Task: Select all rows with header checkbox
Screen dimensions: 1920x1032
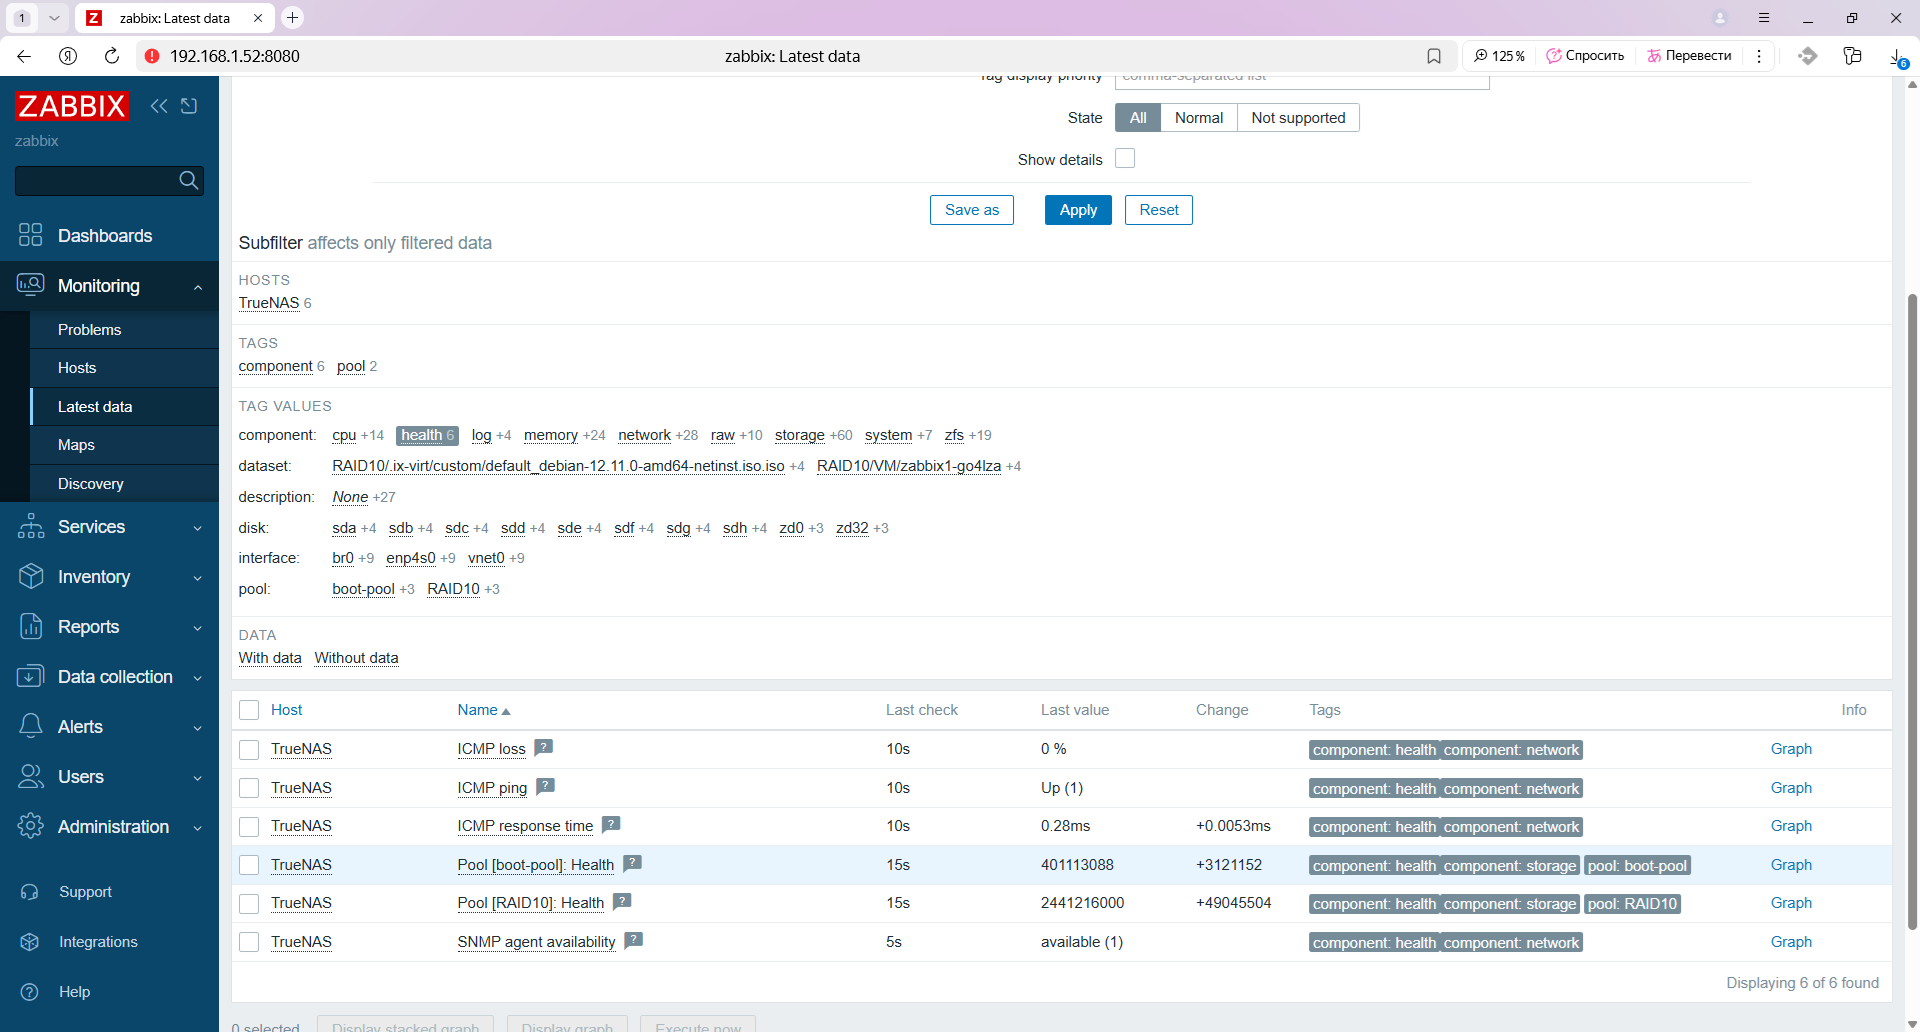Action: pyautogui.click(x=249, y=710)
